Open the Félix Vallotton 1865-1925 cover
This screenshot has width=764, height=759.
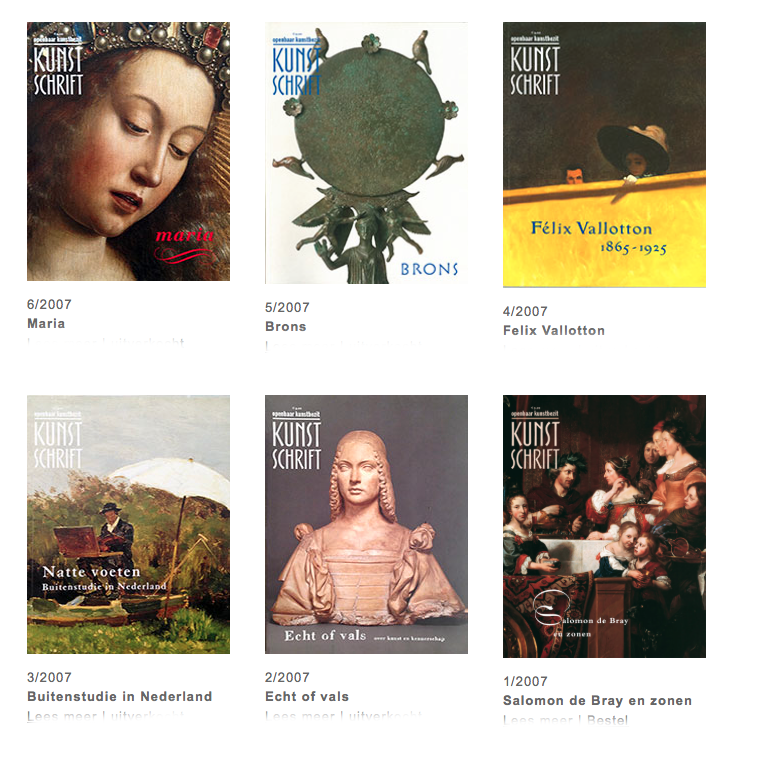coord(604,154)
